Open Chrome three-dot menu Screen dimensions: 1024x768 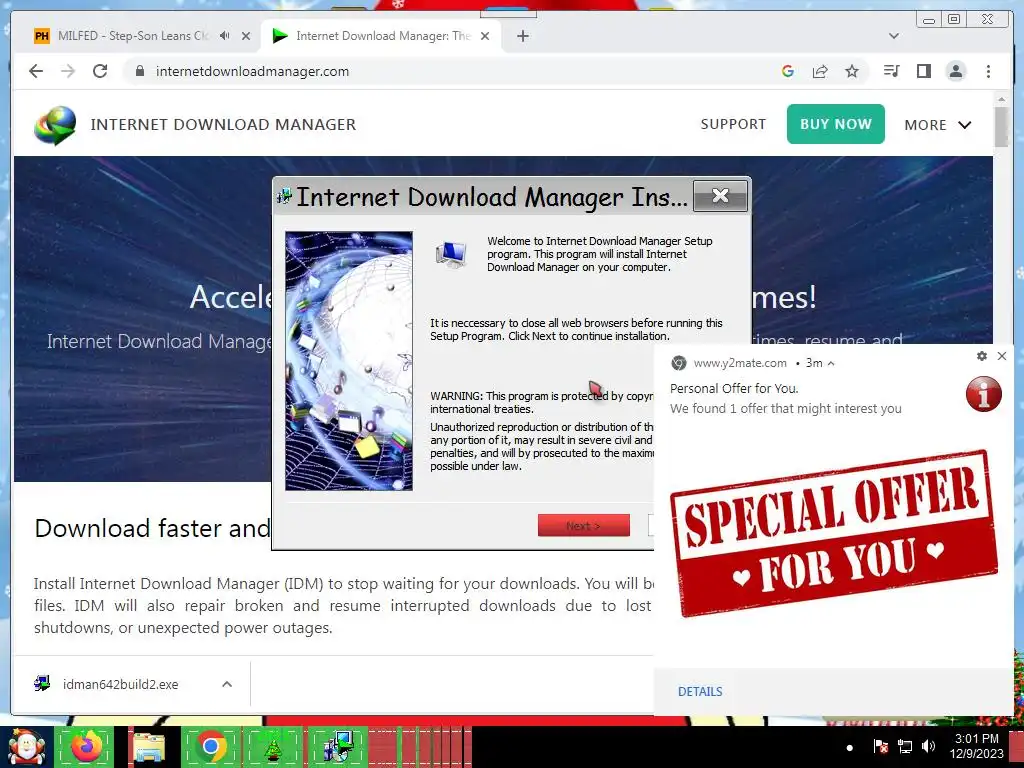click(988, 71)
